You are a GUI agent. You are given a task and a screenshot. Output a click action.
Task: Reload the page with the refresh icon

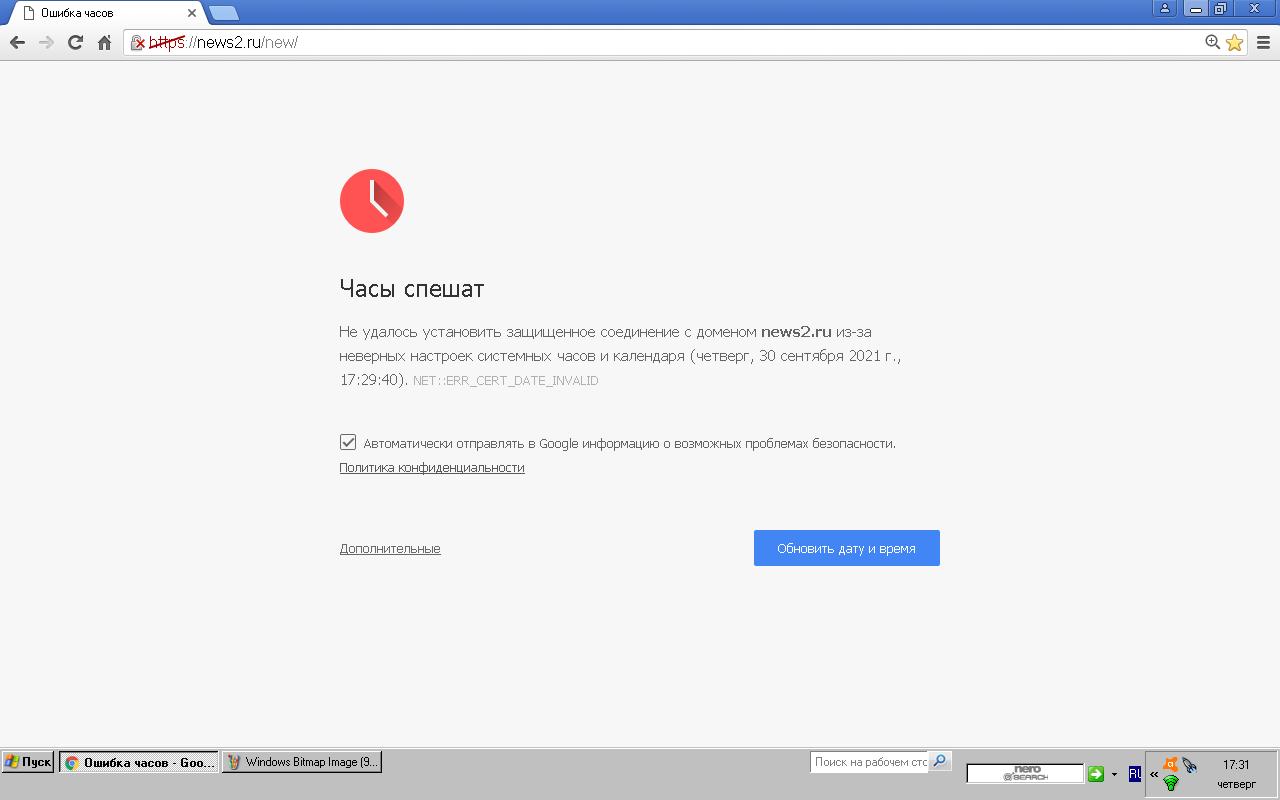point(75,42)
